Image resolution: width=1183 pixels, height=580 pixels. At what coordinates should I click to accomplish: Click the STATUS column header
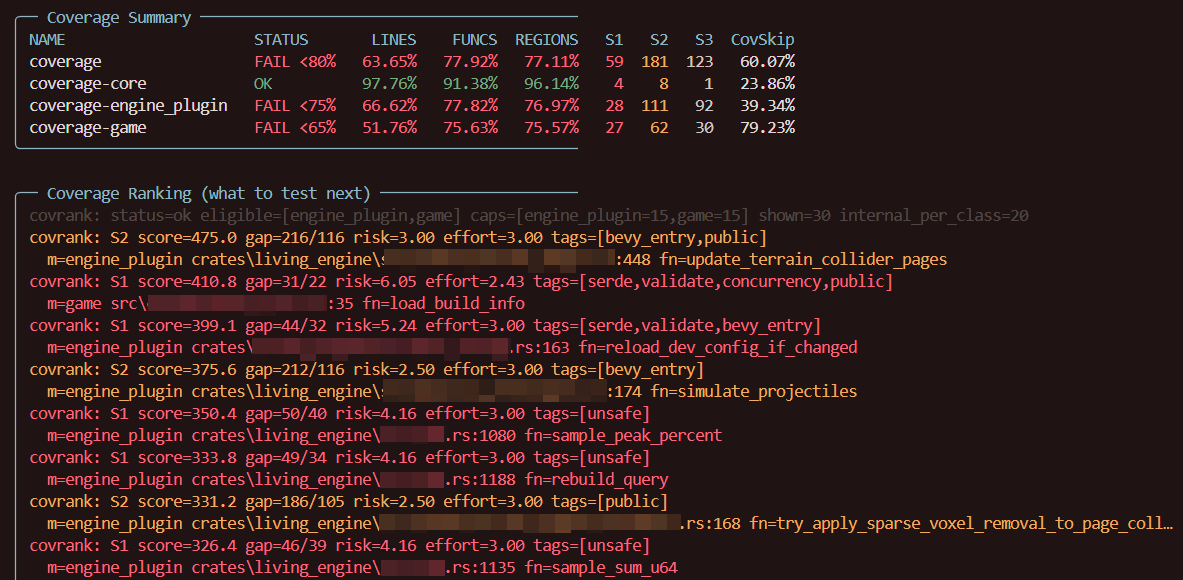pos(281,40)
